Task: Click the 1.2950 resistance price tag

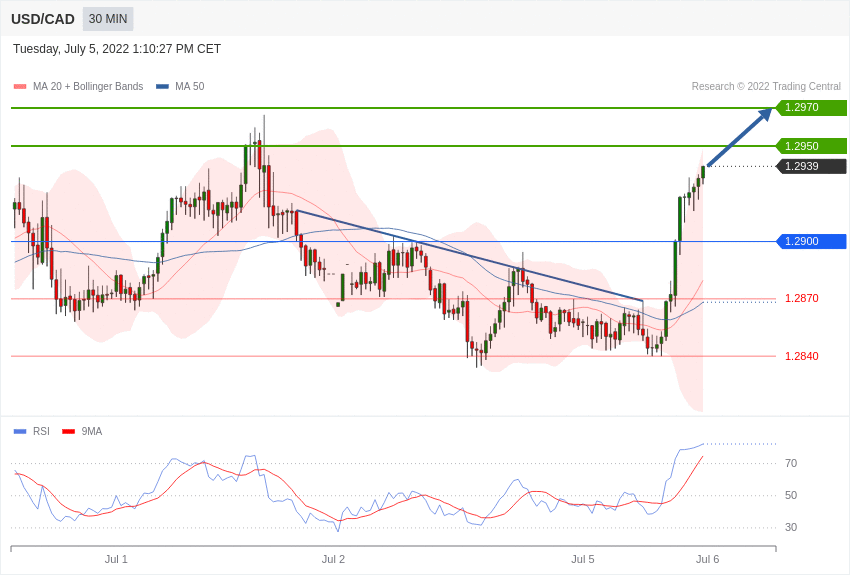Action: [811, 146]
